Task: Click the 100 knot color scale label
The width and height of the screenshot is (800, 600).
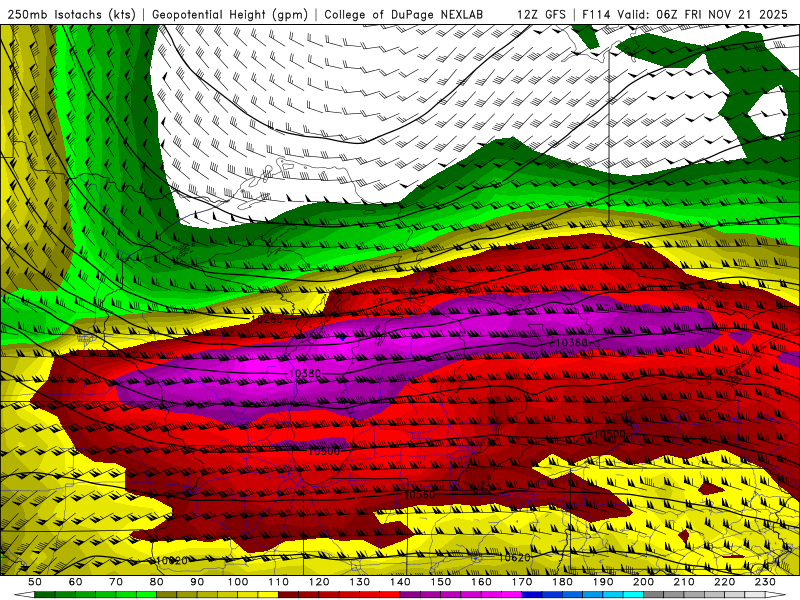Action: point(238,582)
